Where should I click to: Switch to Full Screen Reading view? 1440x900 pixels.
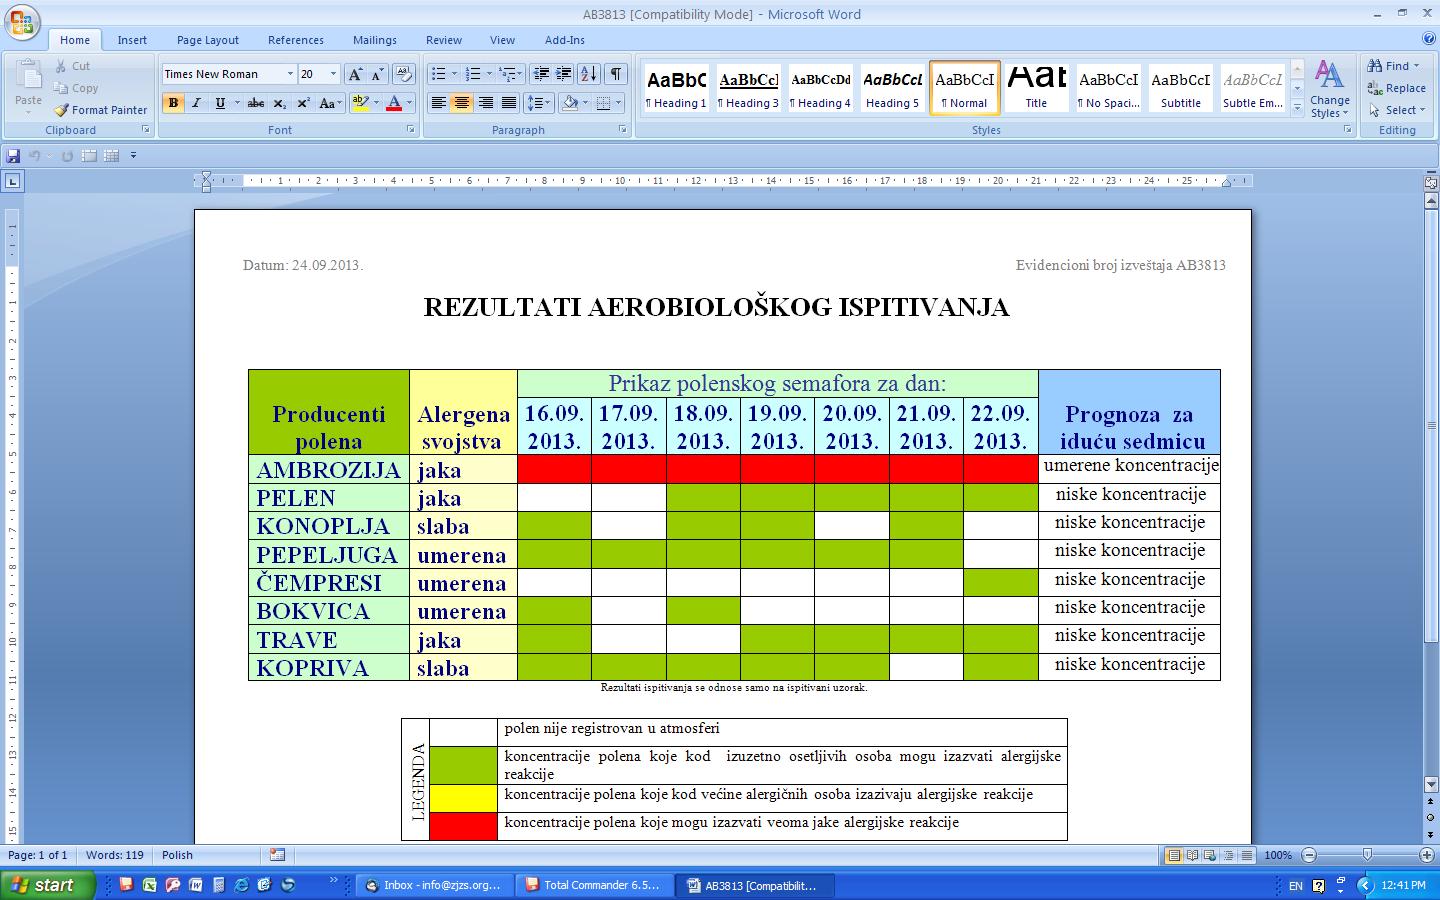(x=1192, y=855)
